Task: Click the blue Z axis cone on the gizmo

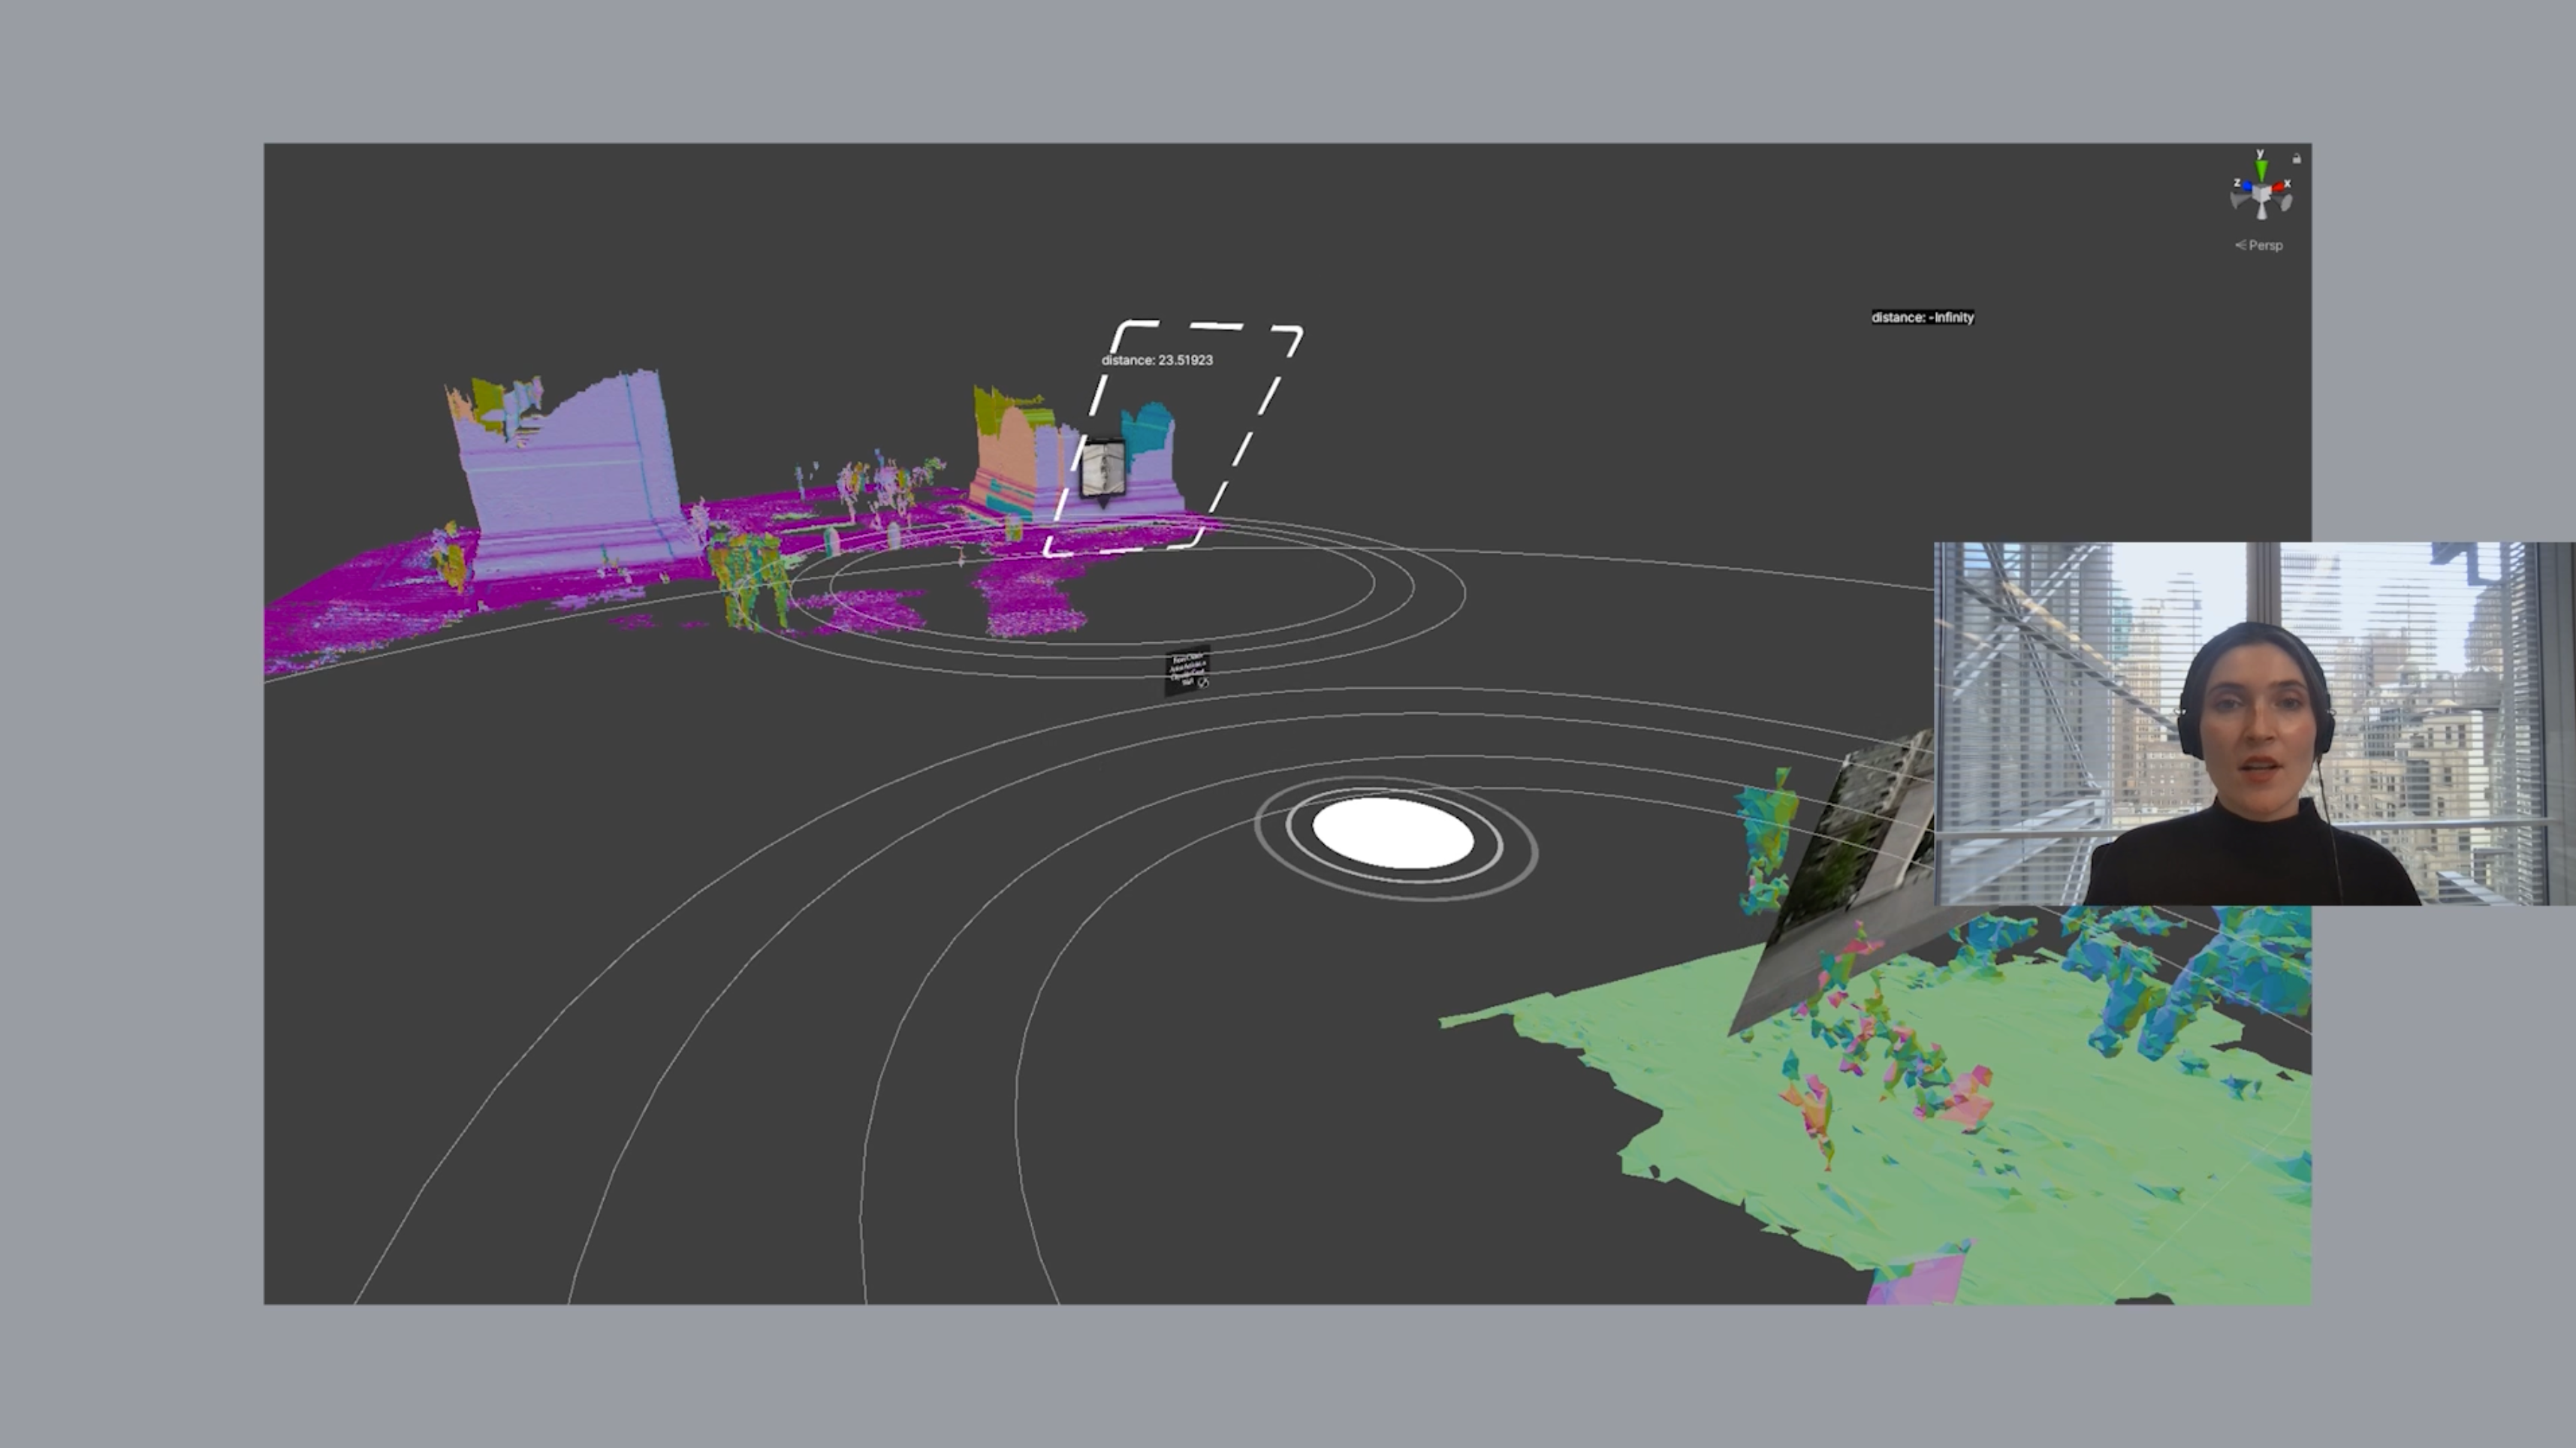Action: point(2248,187)
